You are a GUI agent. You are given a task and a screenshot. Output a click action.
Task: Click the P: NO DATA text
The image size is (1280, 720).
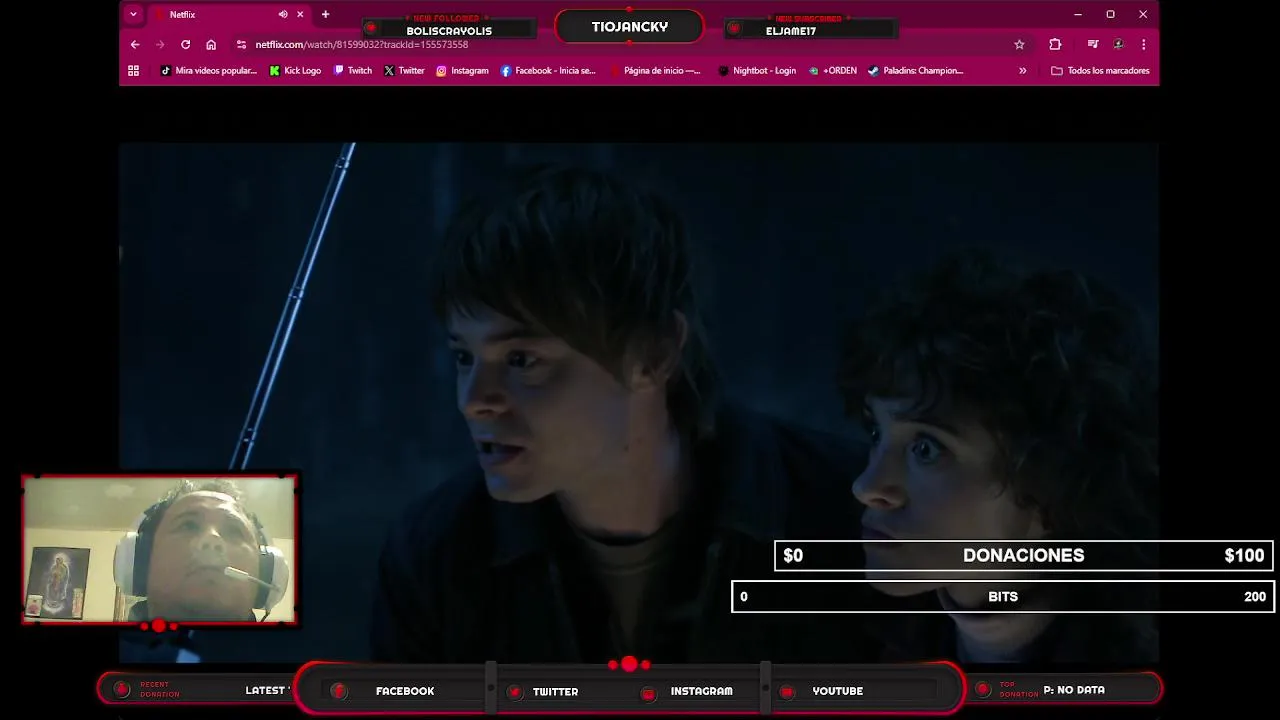[x=1074, y=690]
